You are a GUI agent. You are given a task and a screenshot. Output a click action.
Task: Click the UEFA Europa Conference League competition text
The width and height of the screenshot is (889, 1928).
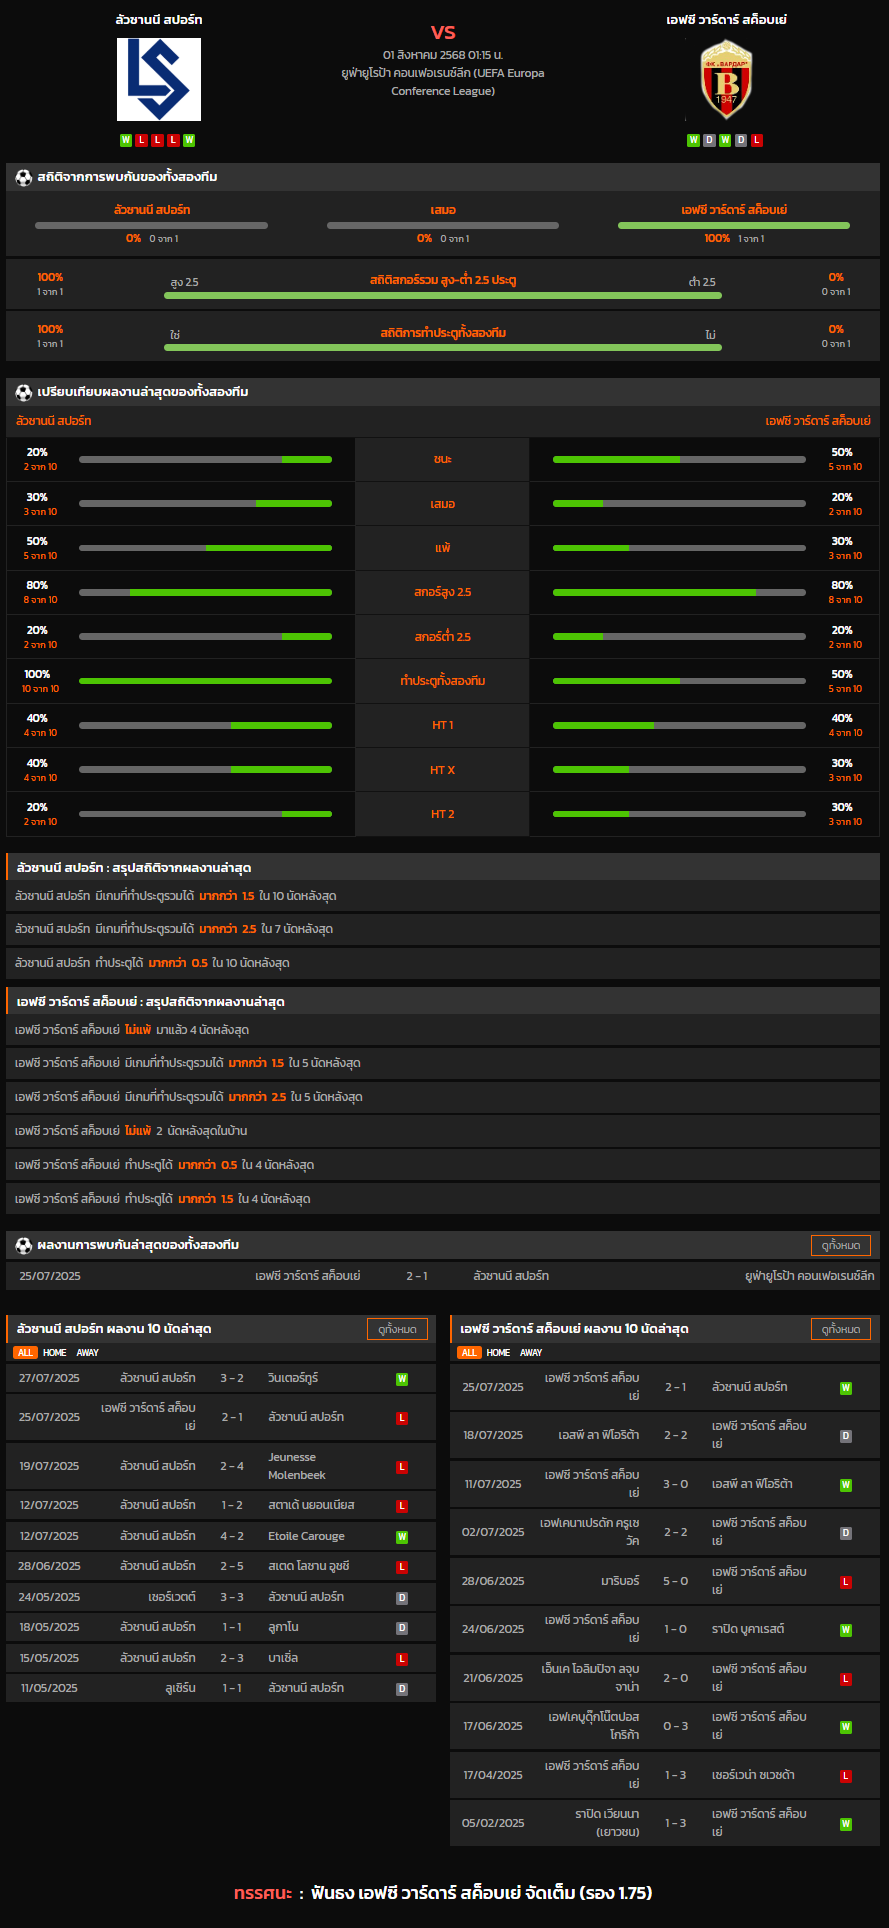point(443,82)
